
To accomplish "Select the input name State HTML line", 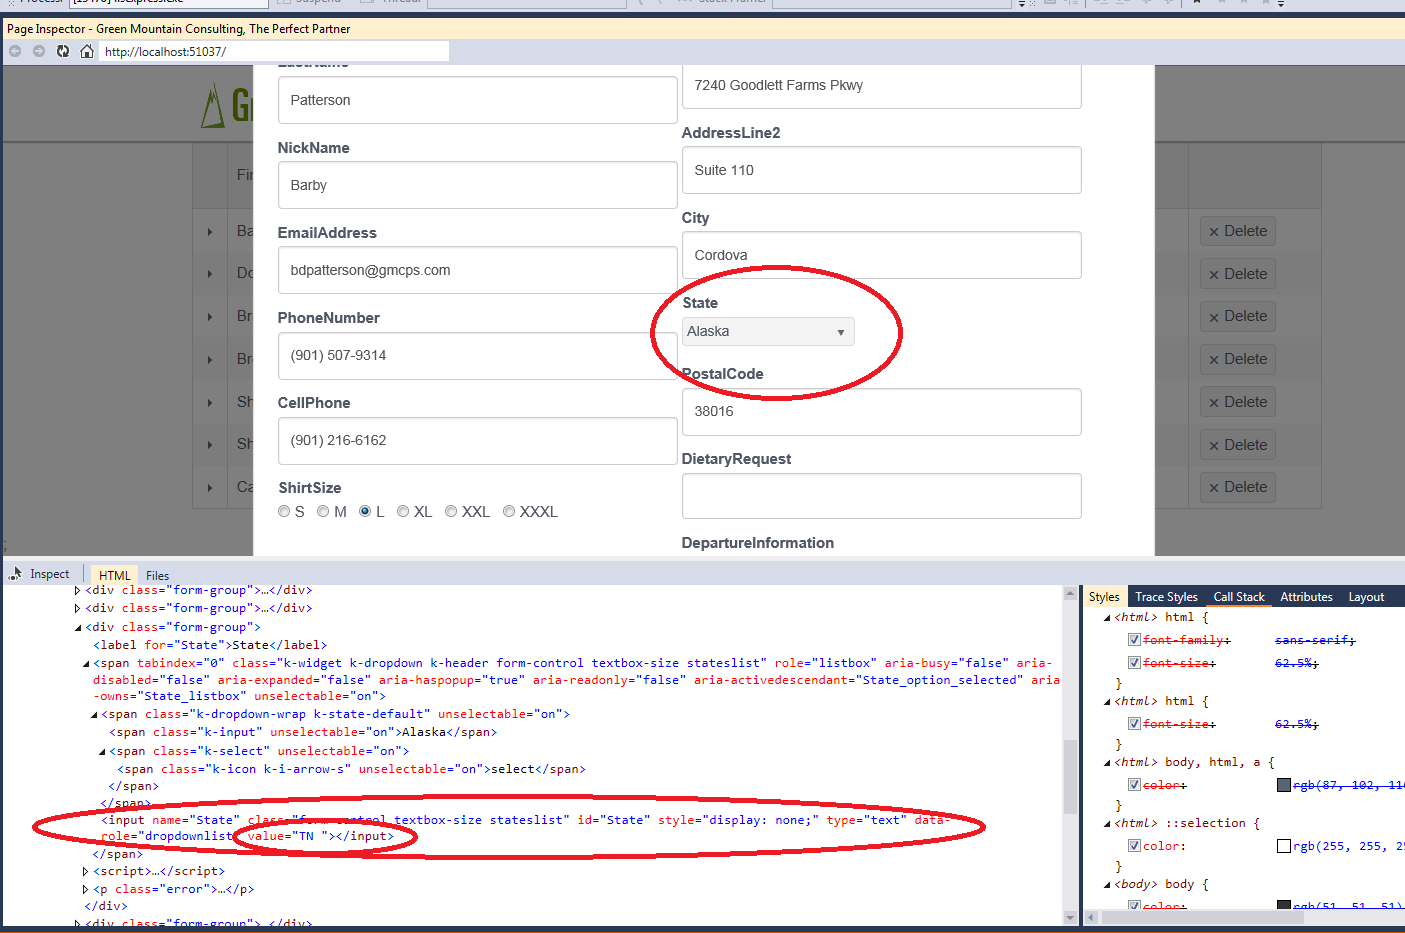I will 525,828.
